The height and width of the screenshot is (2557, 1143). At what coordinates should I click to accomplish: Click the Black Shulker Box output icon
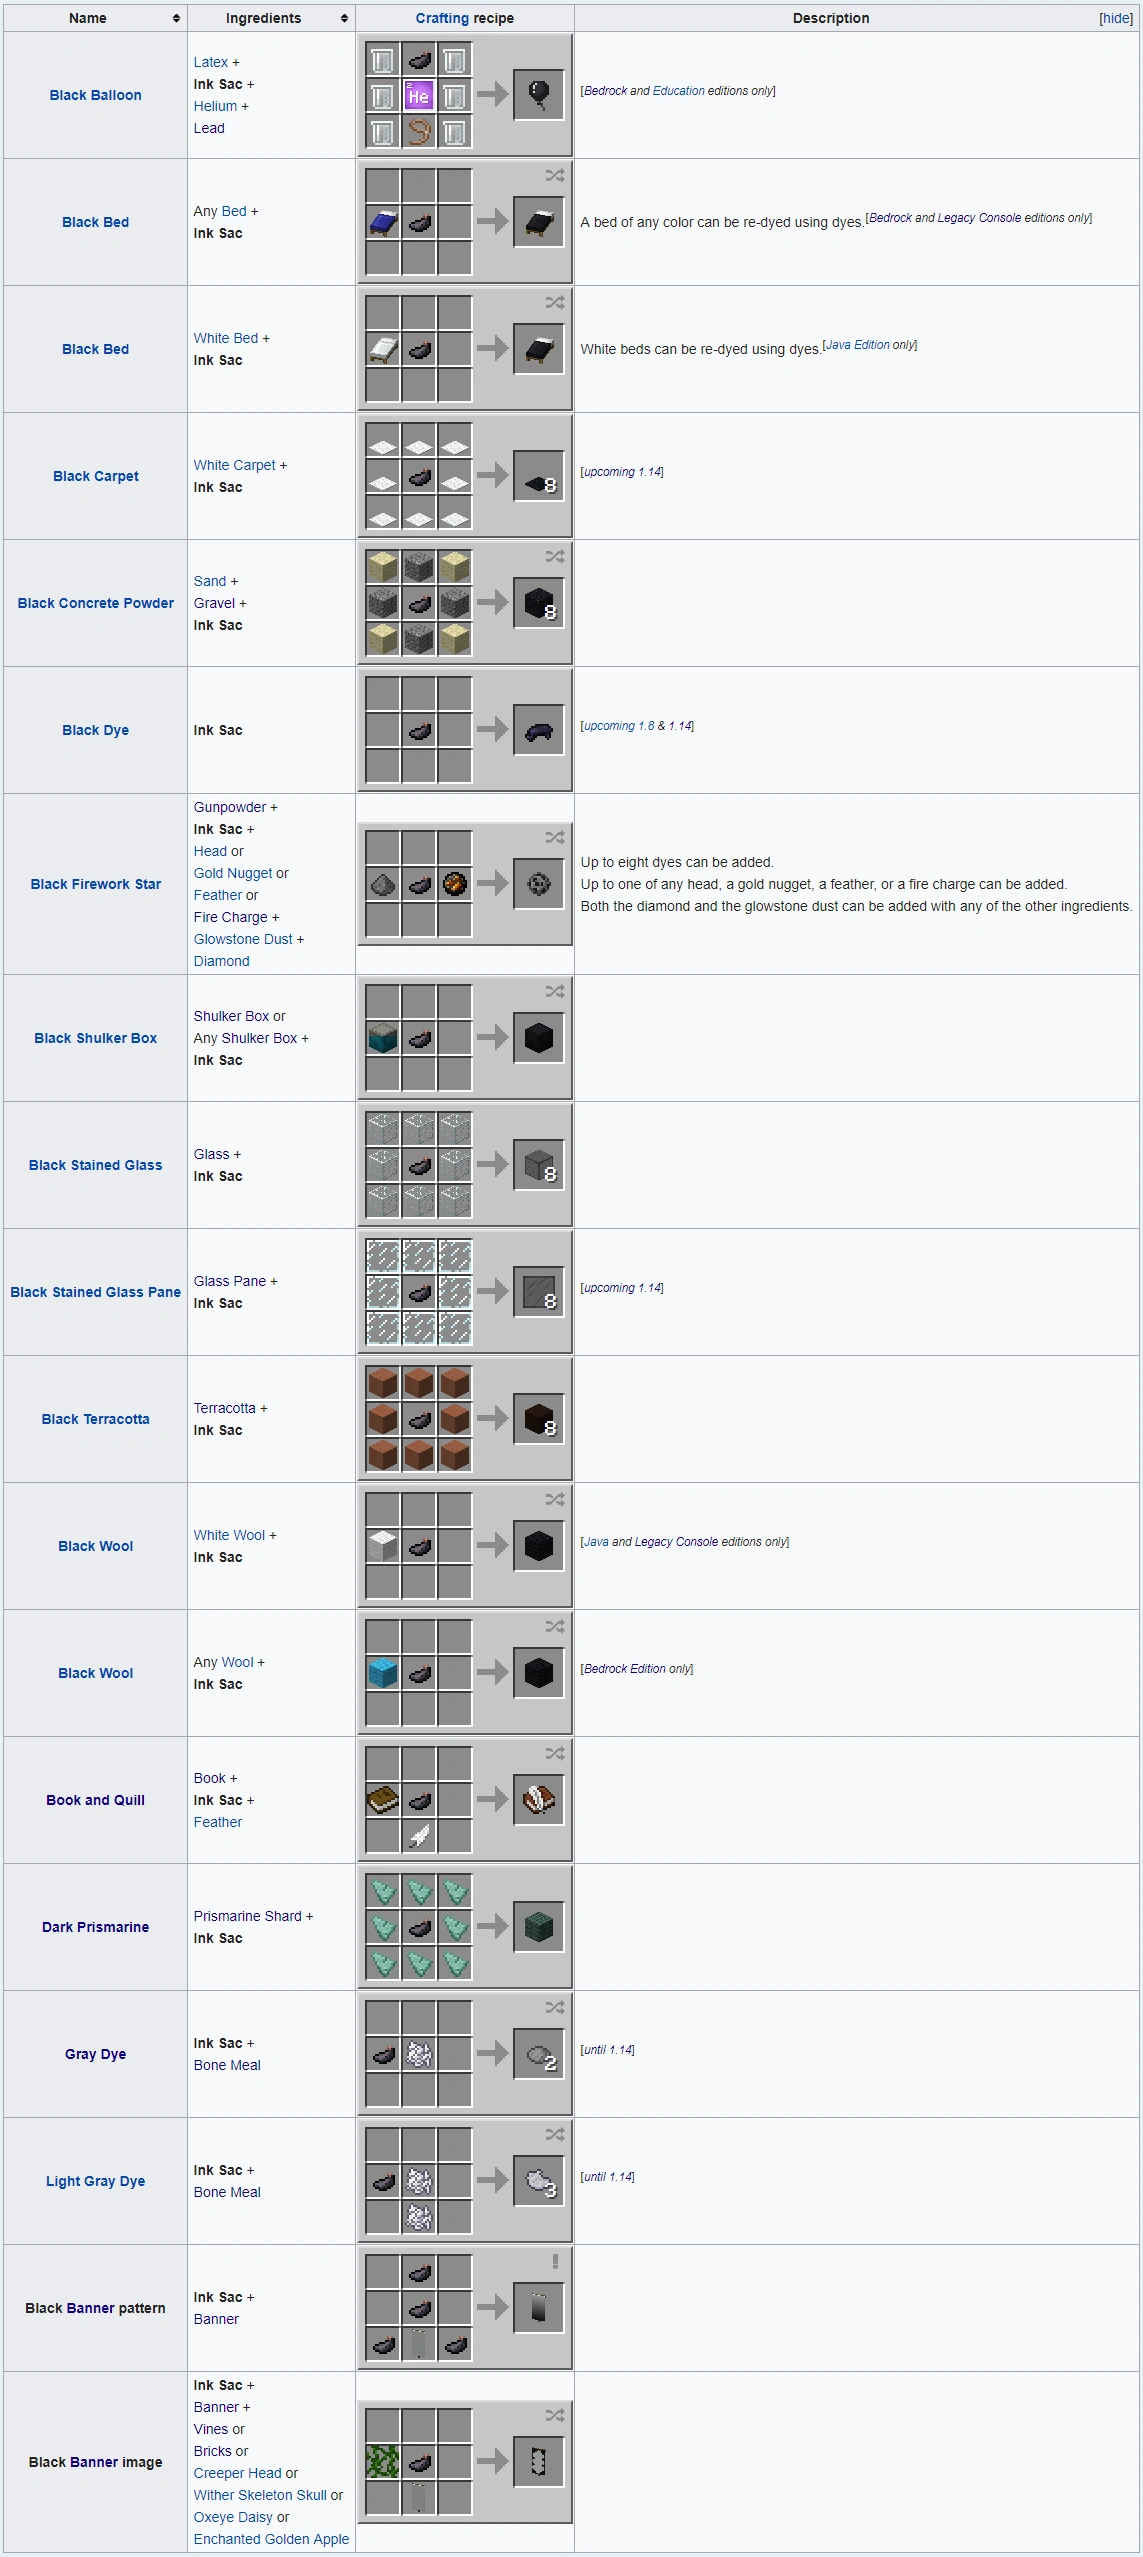click(538, 1038)
